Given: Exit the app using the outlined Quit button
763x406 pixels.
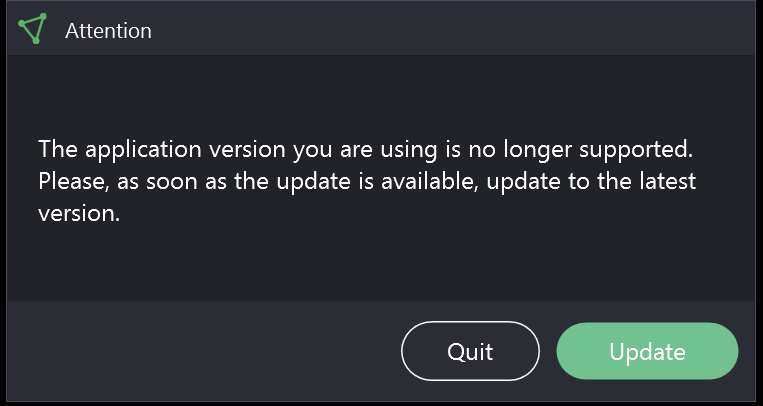Looking at the screenshot, I should point(470,351).
